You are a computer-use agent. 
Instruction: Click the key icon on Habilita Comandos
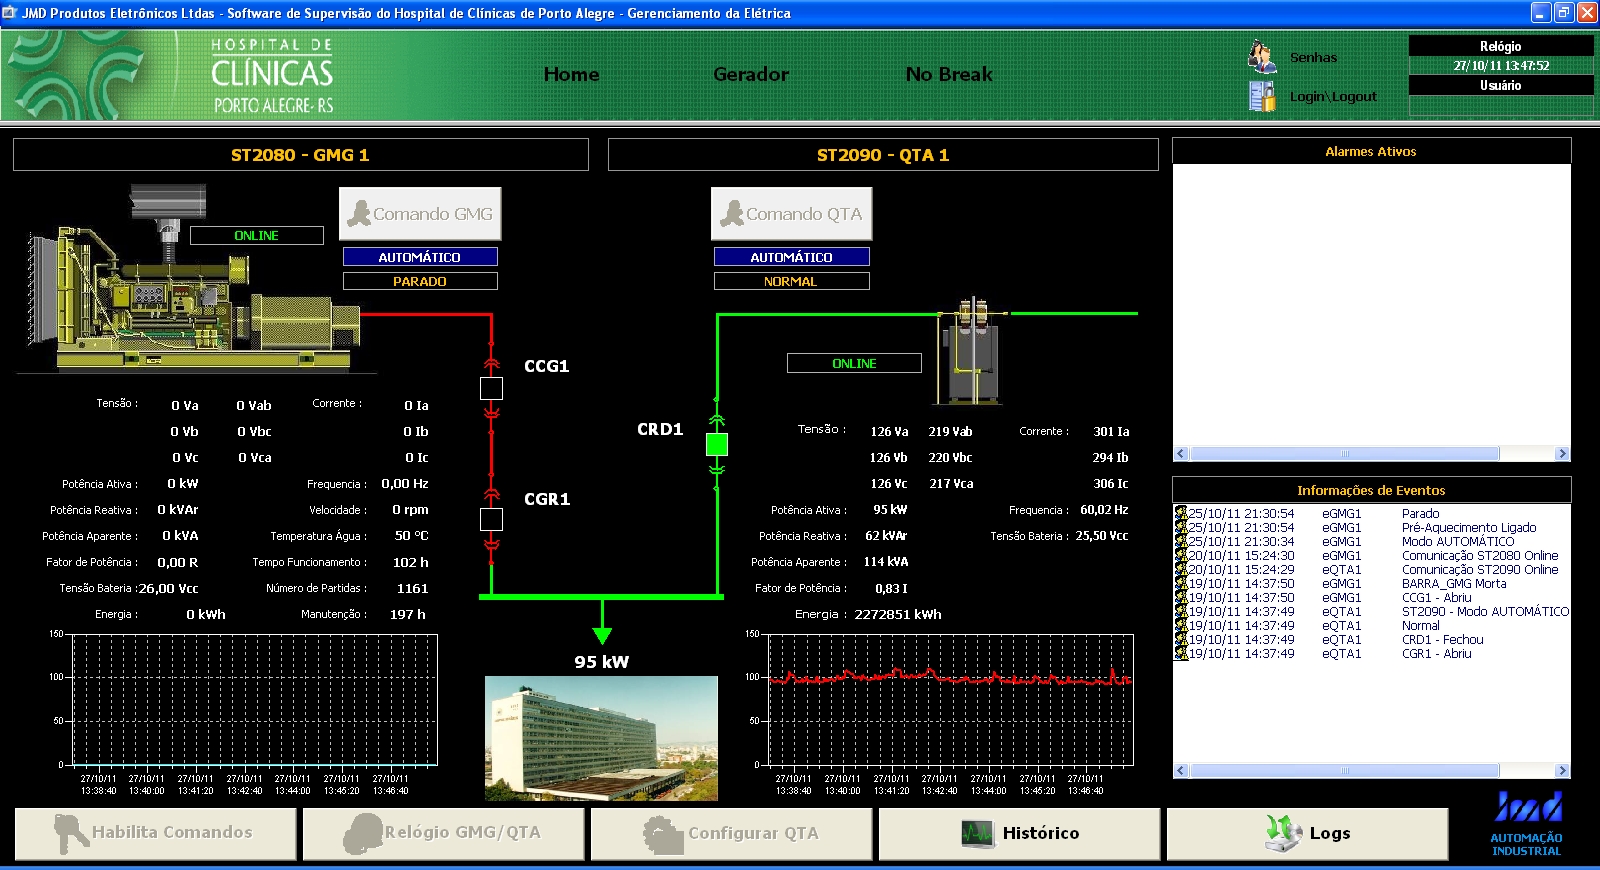[71, 833]
